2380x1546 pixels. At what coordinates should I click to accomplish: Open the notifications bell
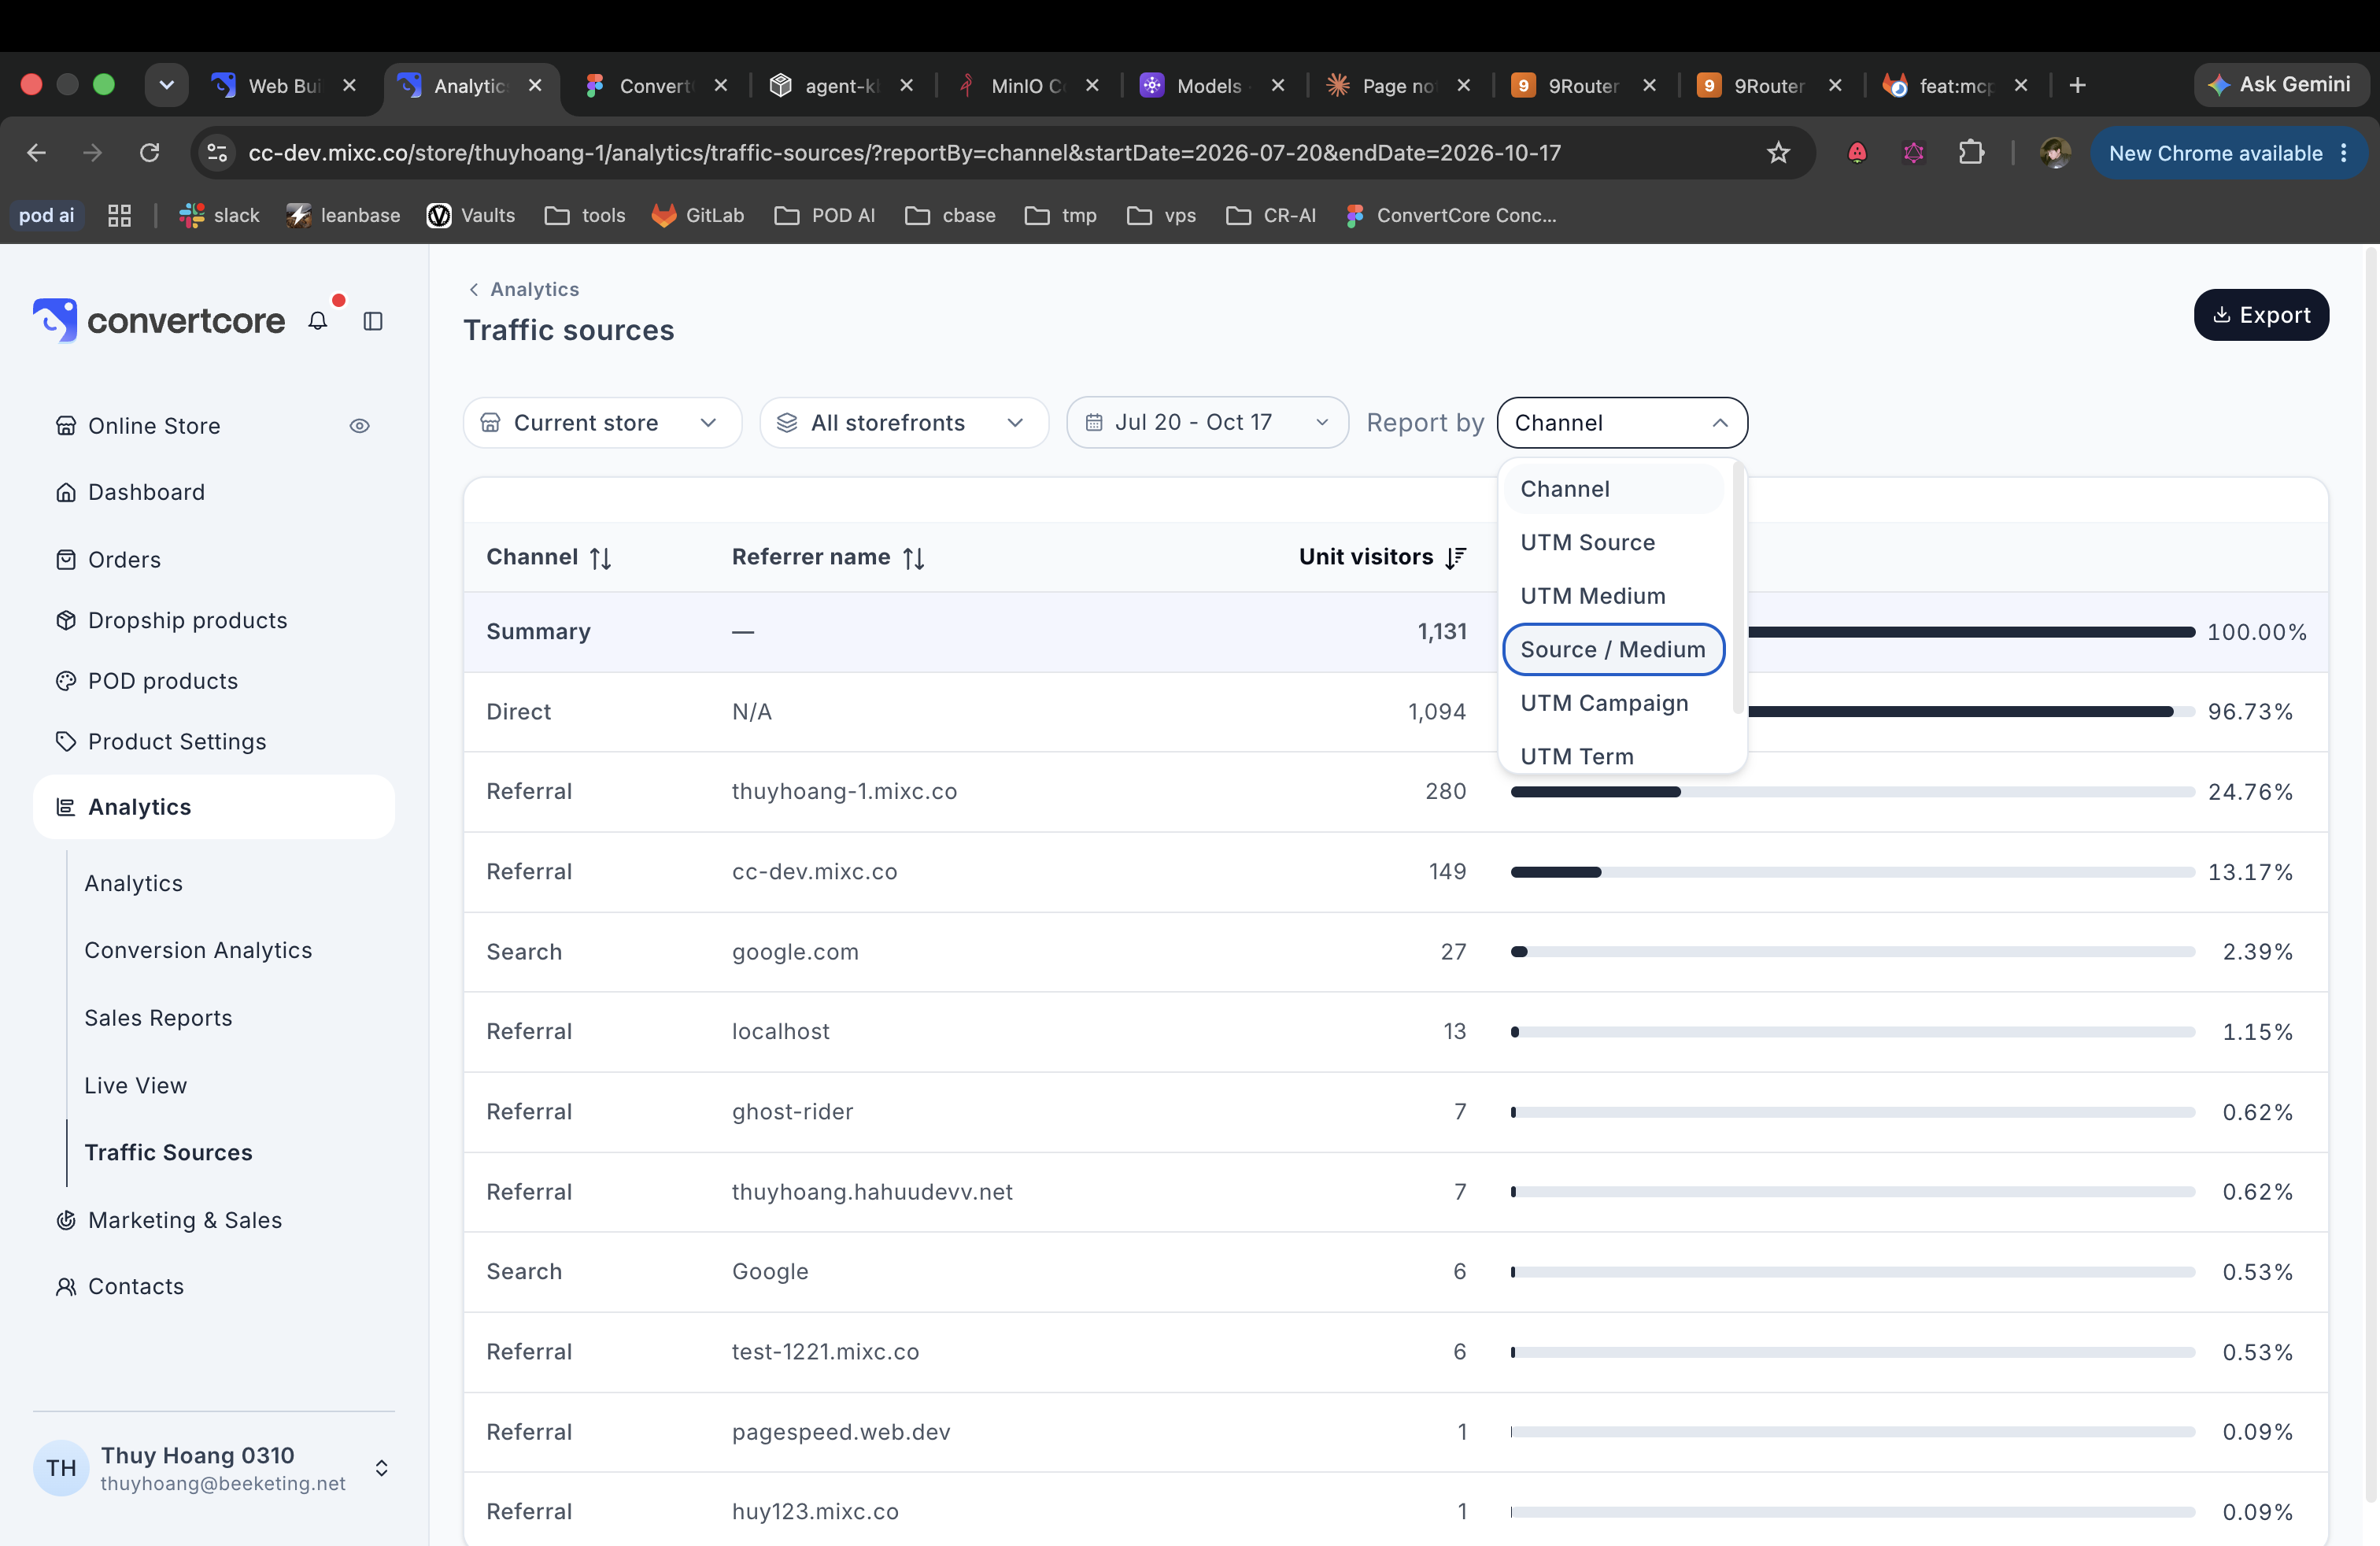pyautogui.click(x=318, y=321)
